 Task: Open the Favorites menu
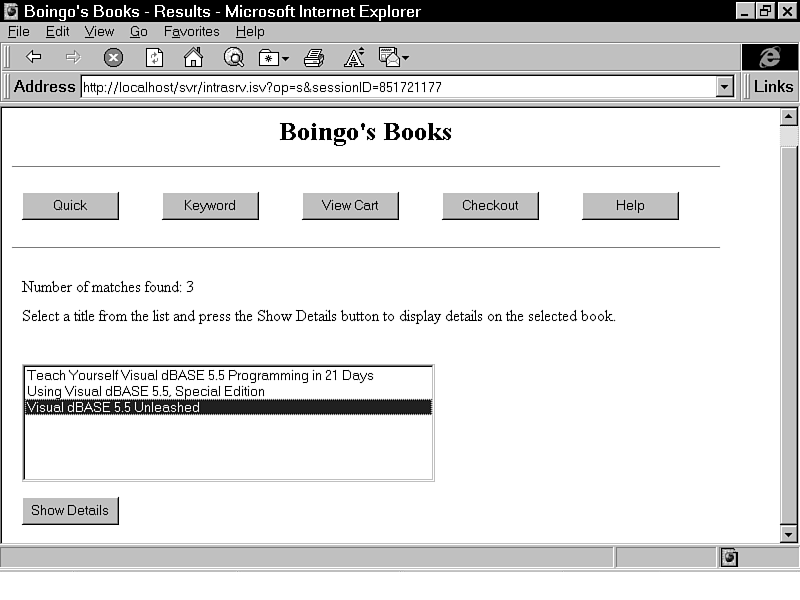point(191,32)
